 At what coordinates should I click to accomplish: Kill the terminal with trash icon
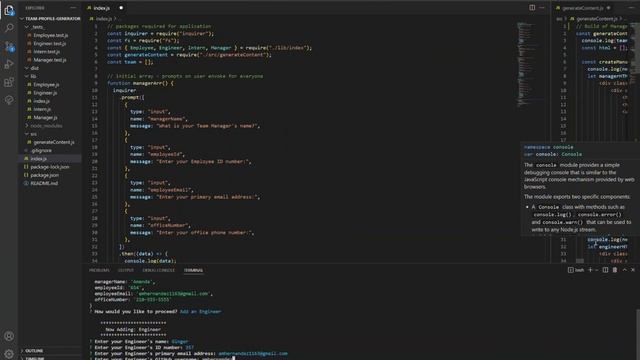pos(615,270)
